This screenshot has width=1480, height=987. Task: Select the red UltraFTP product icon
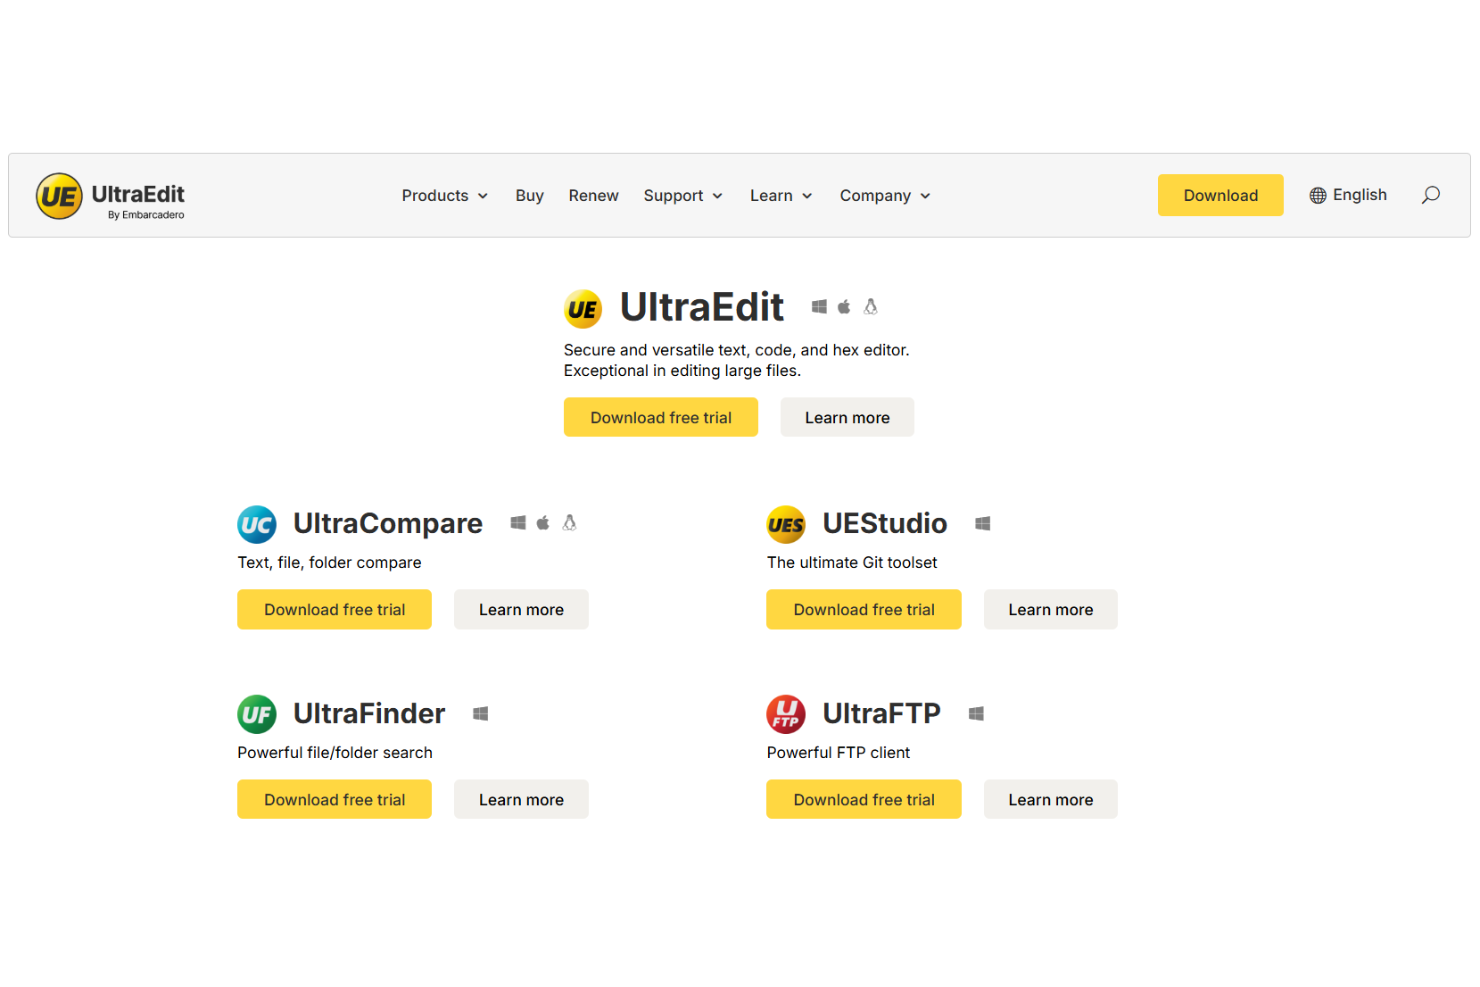click(x=786, y=714)
